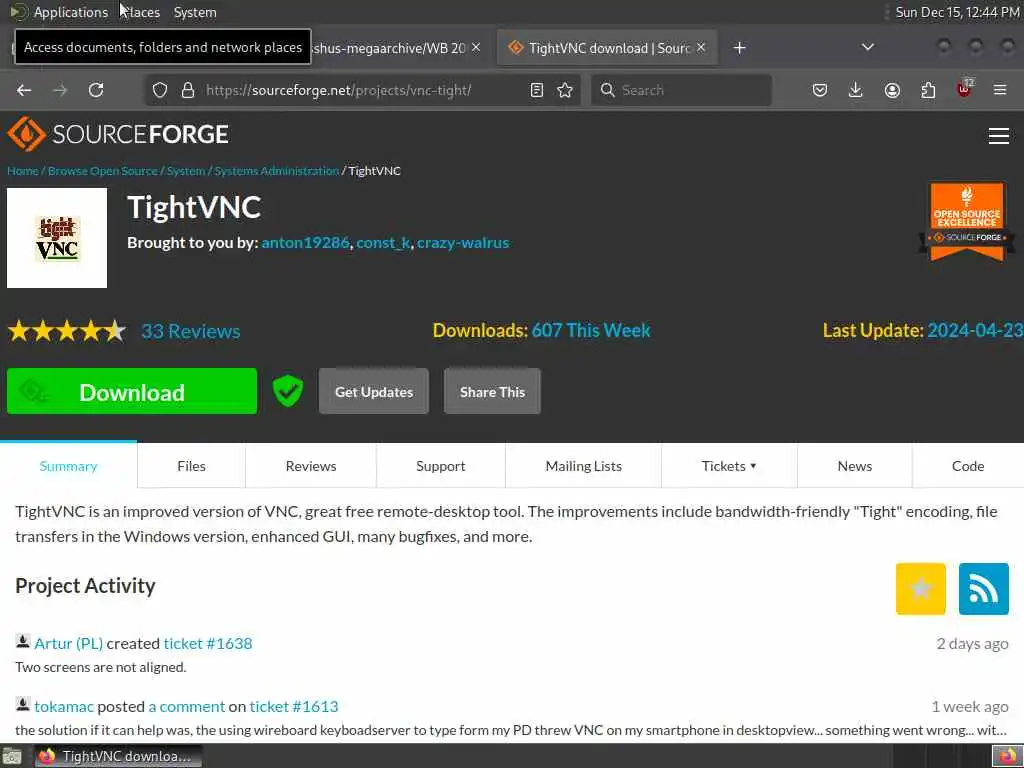This screenshot has width=1024, height=768.
Task: Open the Mailing Lists tab
Action: pyautogui.click(x=584, y=466)
